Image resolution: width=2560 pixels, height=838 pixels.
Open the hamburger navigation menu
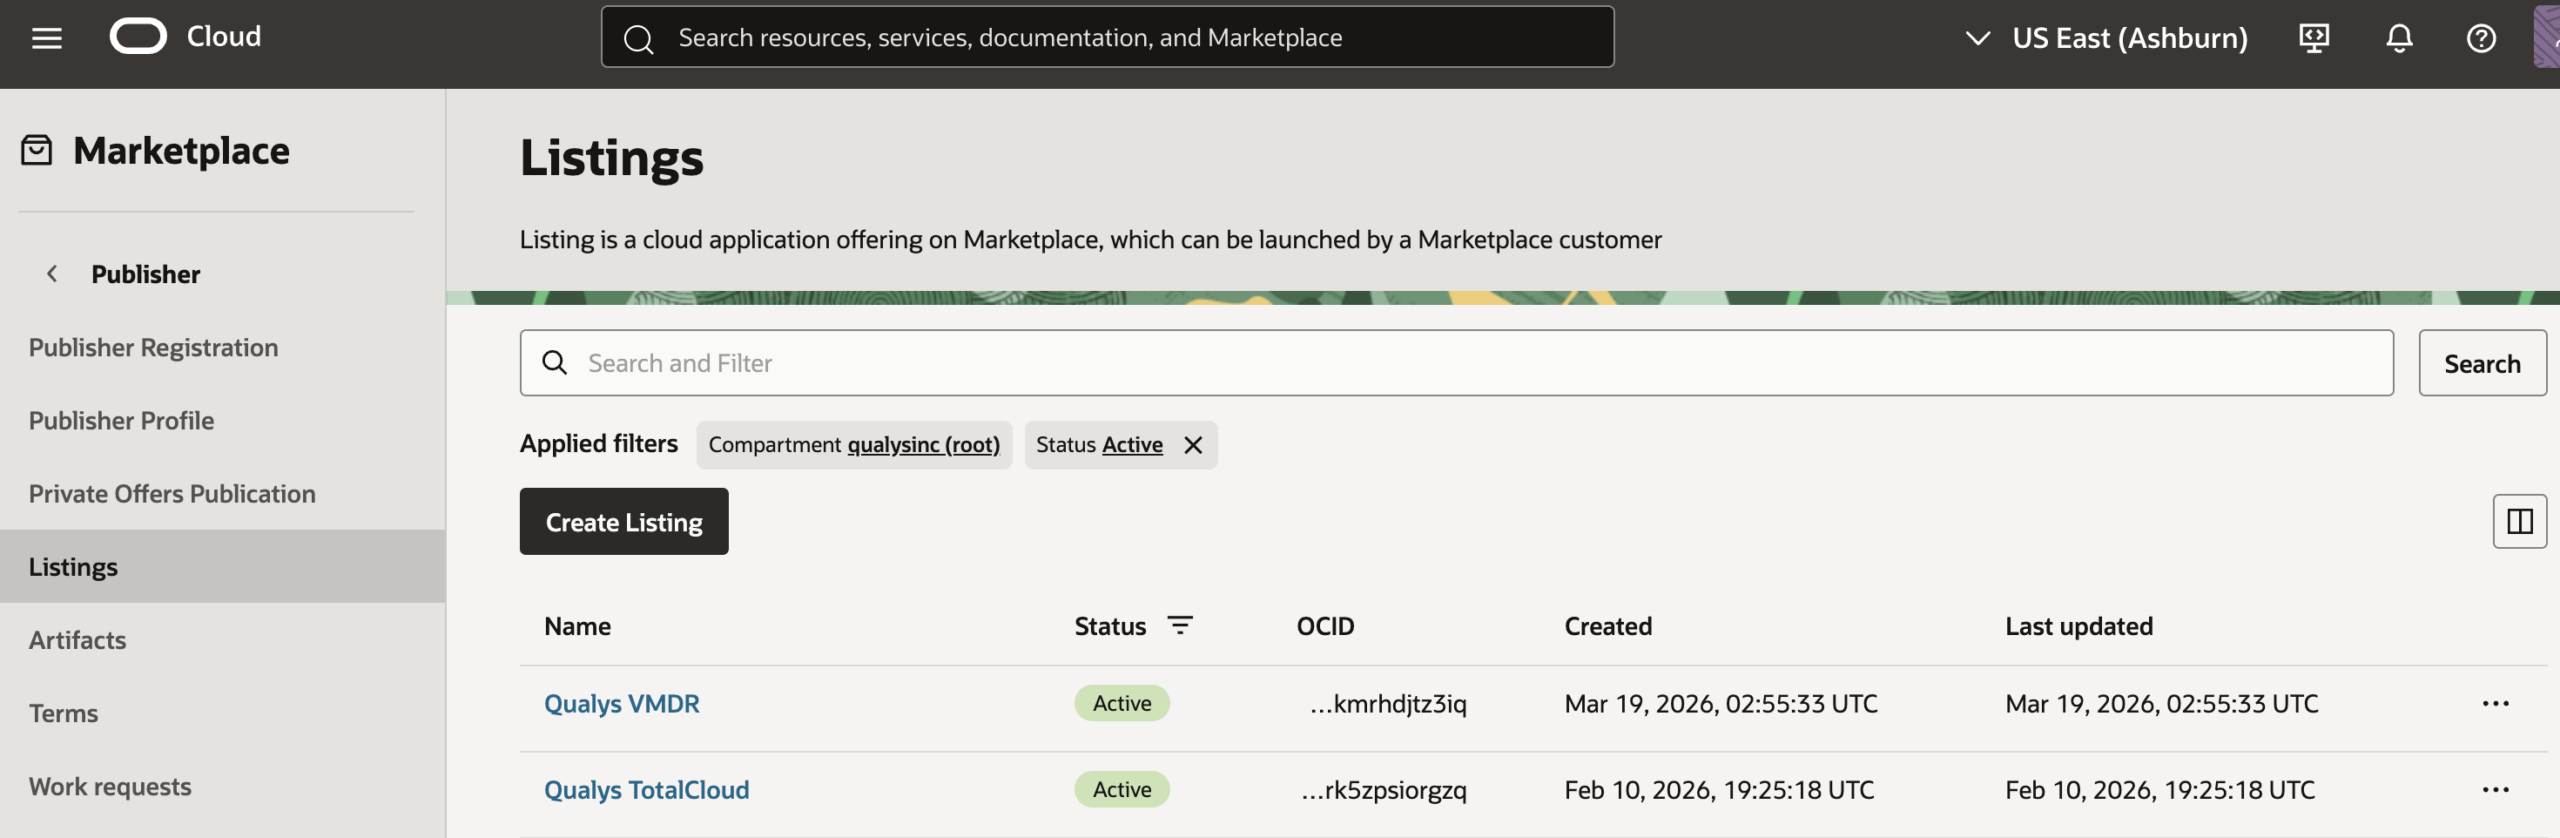47,38
